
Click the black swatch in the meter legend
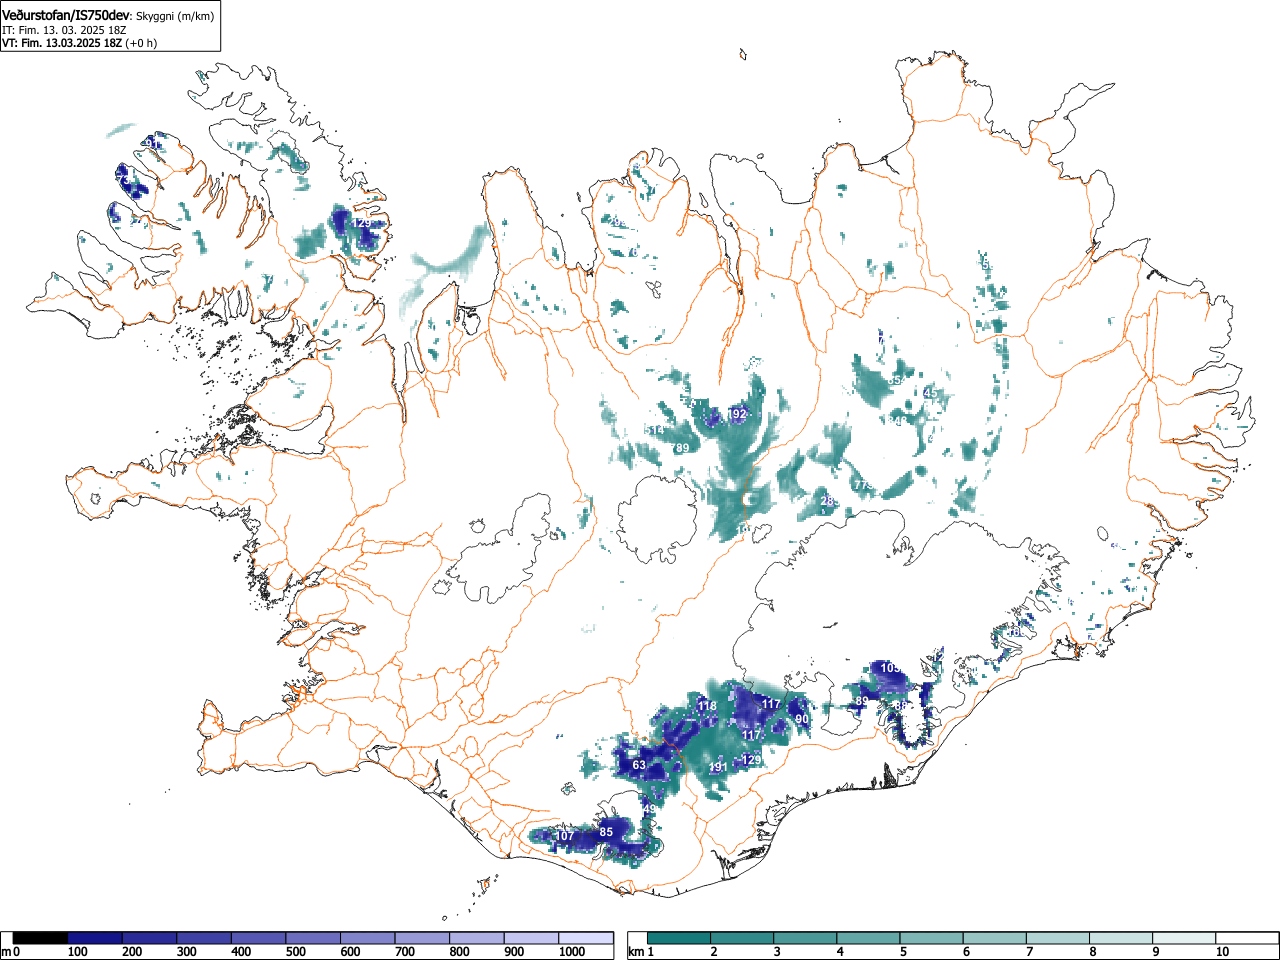click(x=41, y=938)
